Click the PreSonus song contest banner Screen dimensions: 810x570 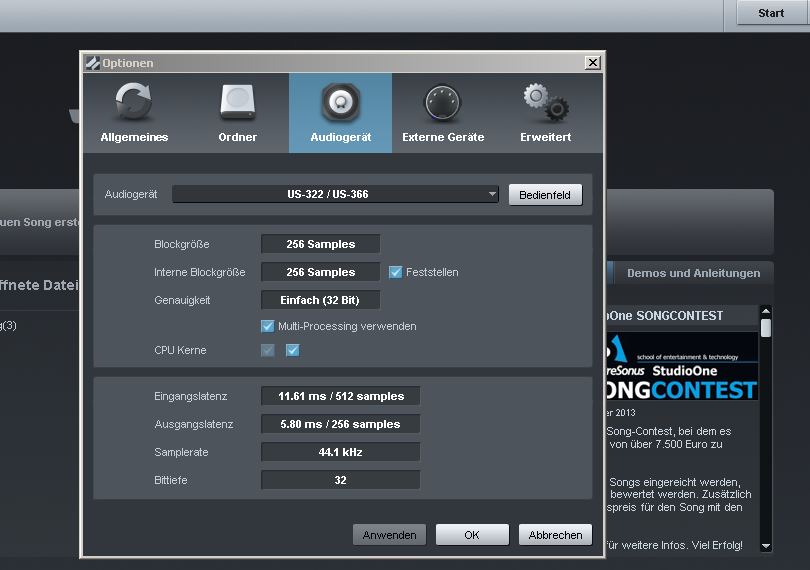point(682,367)
